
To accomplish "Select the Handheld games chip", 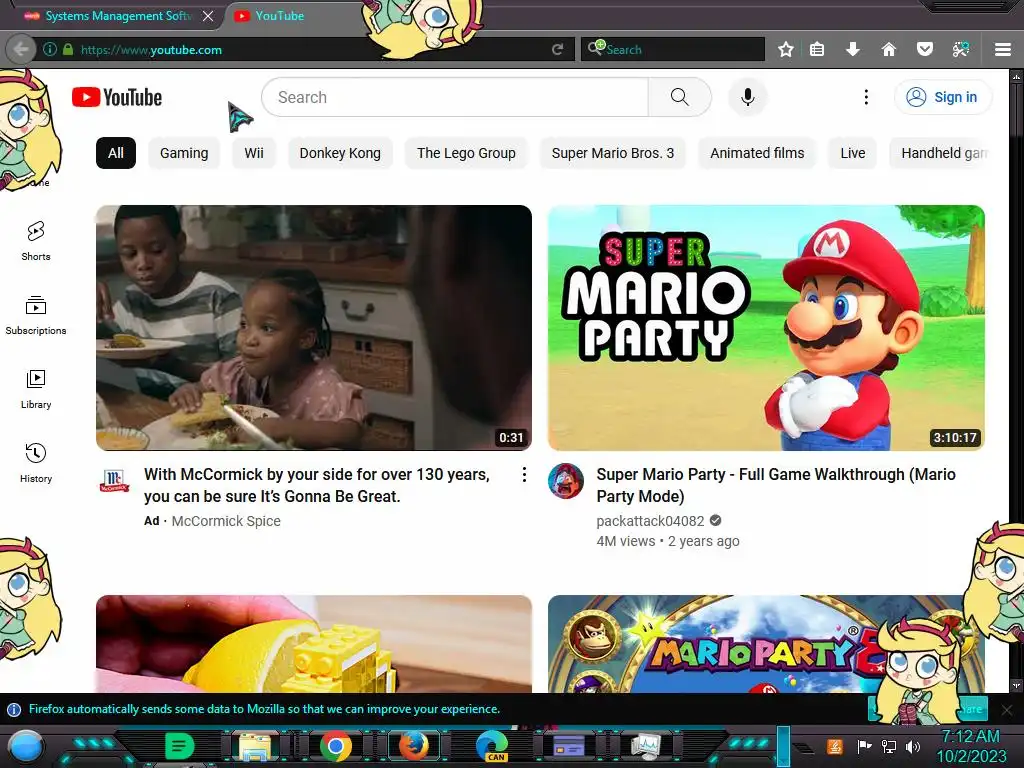I will pos(941,153).
